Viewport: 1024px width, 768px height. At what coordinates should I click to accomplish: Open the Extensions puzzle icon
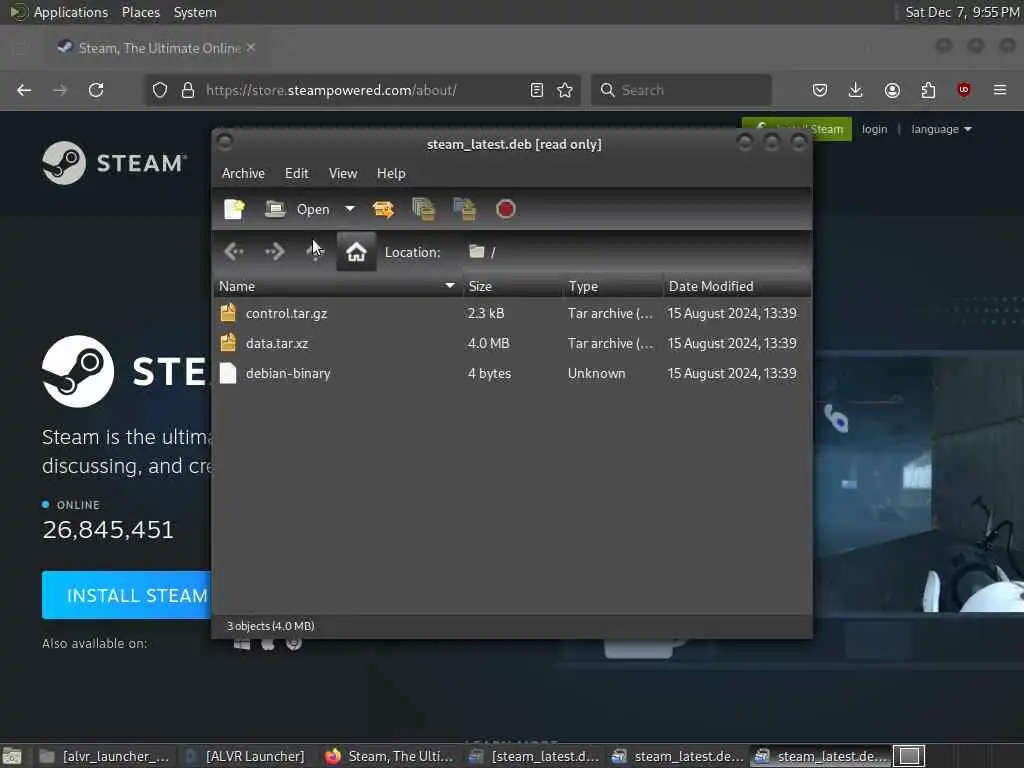click(928, 90)
